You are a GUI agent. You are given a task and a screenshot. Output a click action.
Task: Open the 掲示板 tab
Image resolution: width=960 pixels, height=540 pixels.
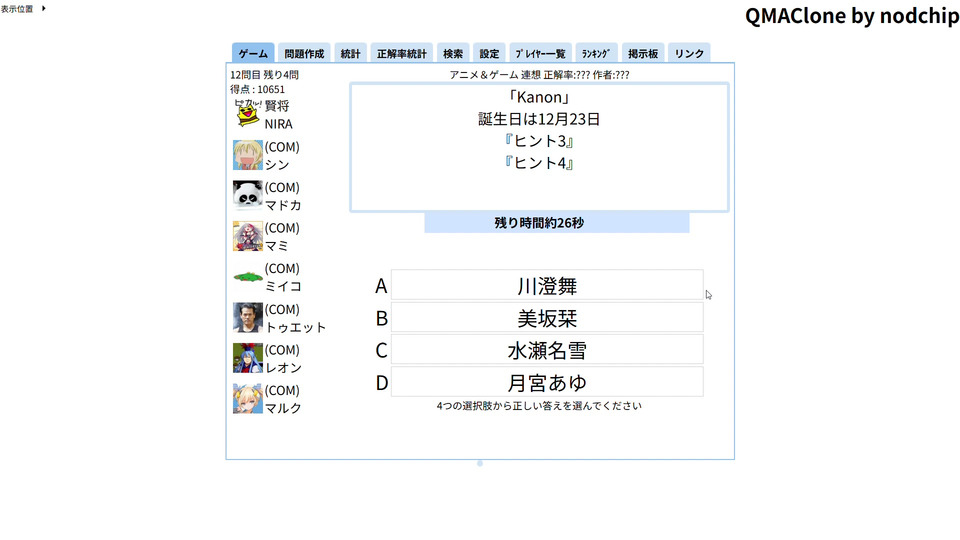pyautogui.click(x=643, y=53)
